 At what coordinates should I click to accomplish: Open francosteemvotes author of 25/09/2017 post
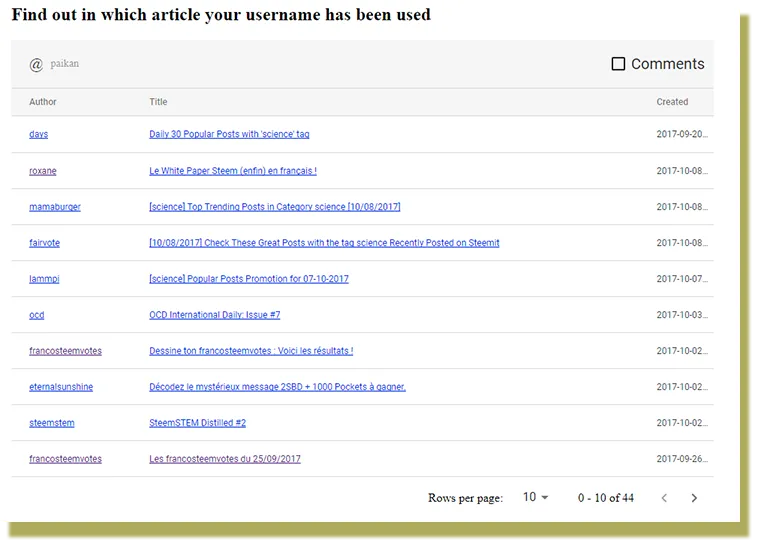65,459
